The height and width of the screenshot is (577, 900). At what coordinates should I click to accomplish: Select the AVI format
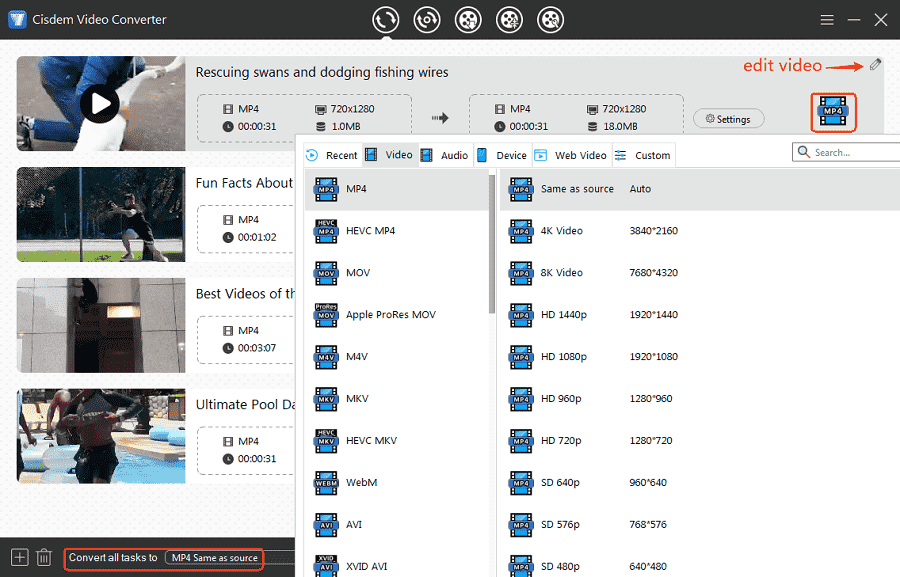pyautogui.click(x=397, y=524)
